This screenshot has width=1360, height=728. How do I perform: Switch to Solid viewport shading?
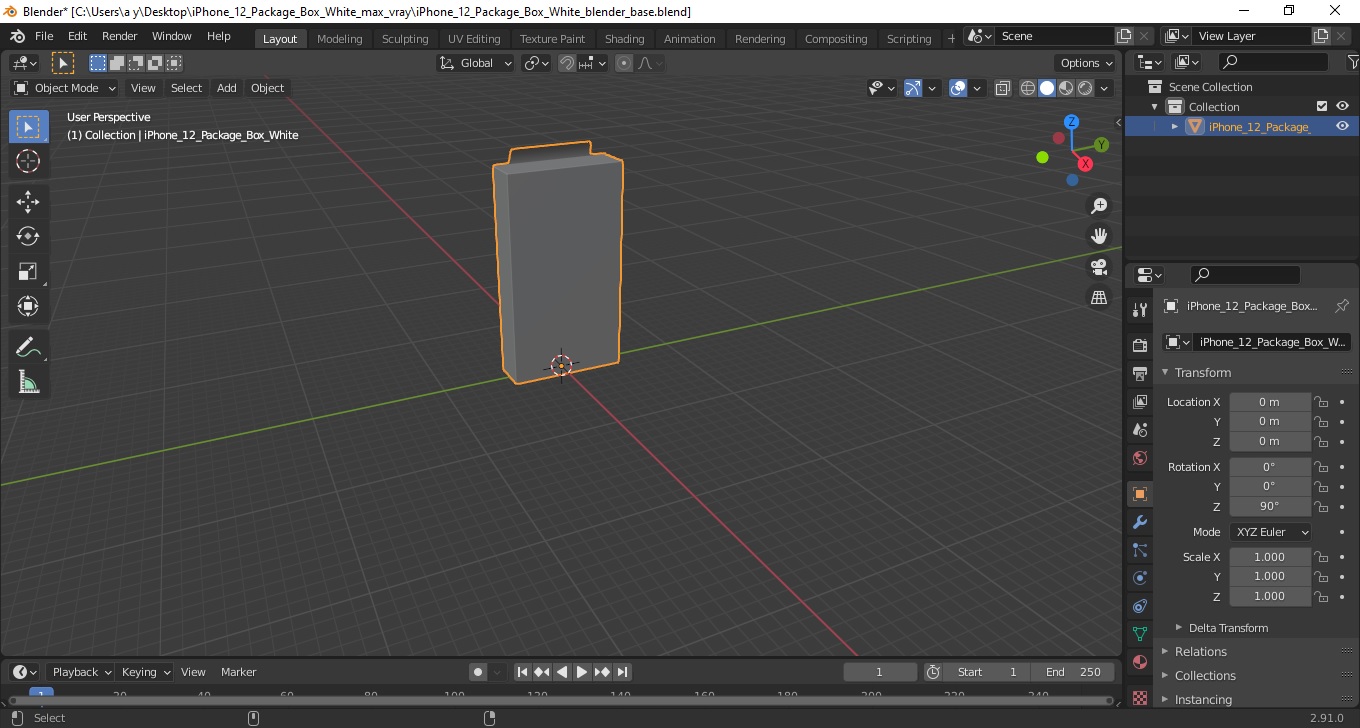tap(1047, 88)
